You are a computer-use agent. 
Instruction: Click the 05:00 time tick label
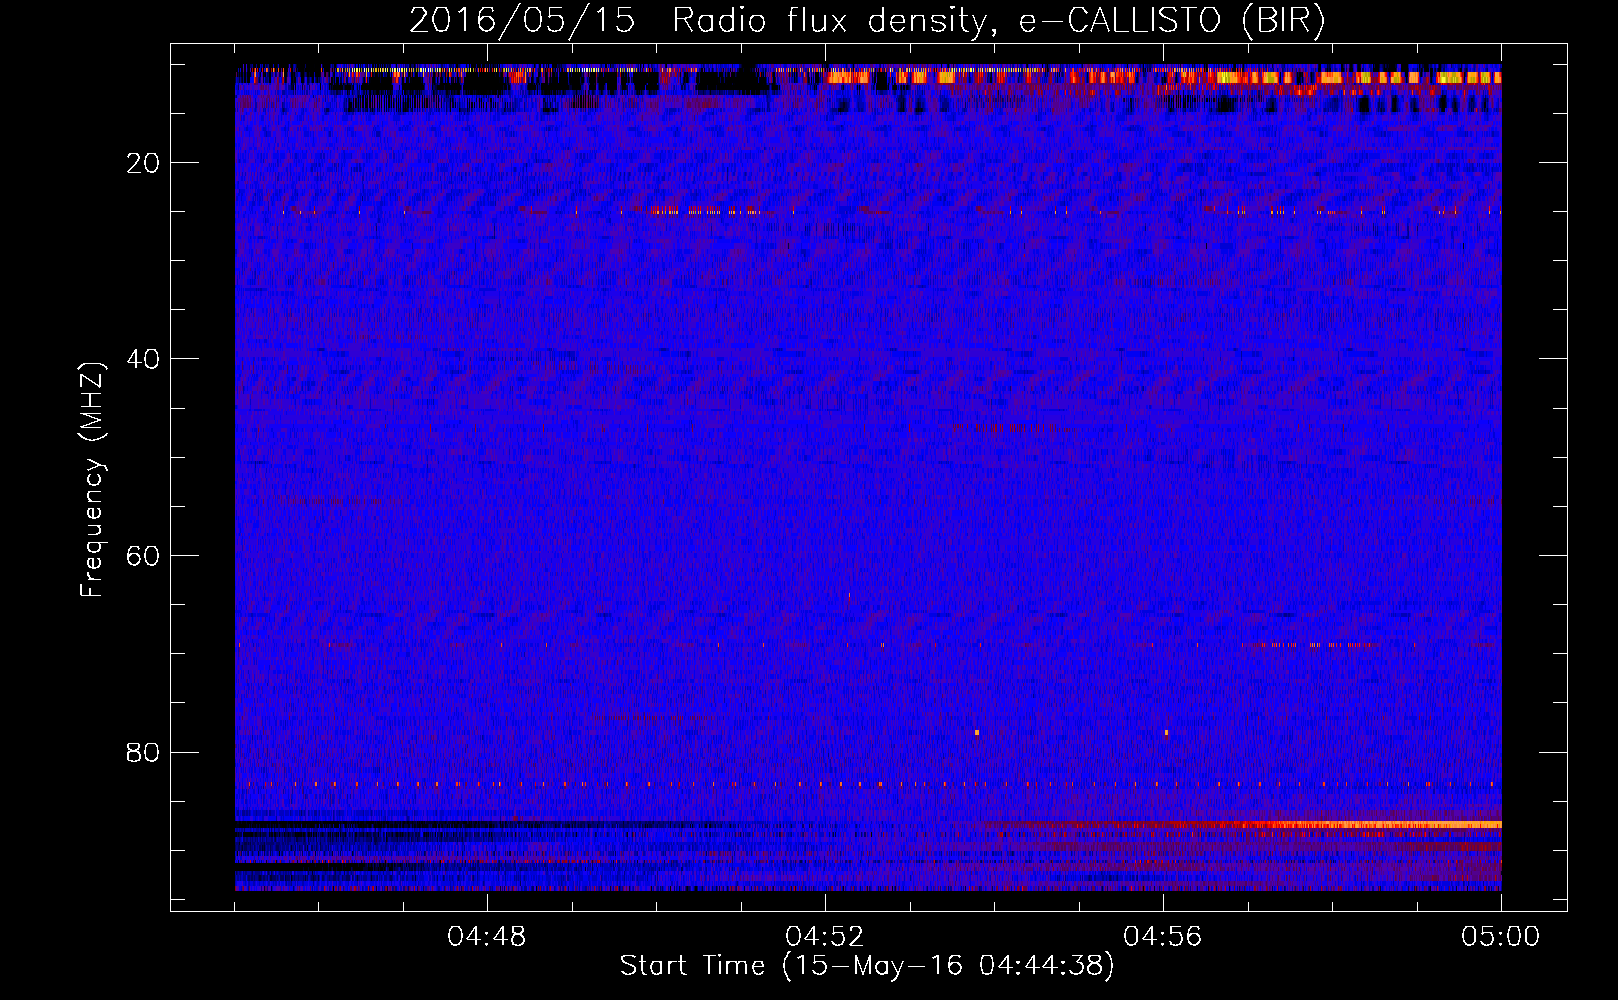pos(1501,937)
